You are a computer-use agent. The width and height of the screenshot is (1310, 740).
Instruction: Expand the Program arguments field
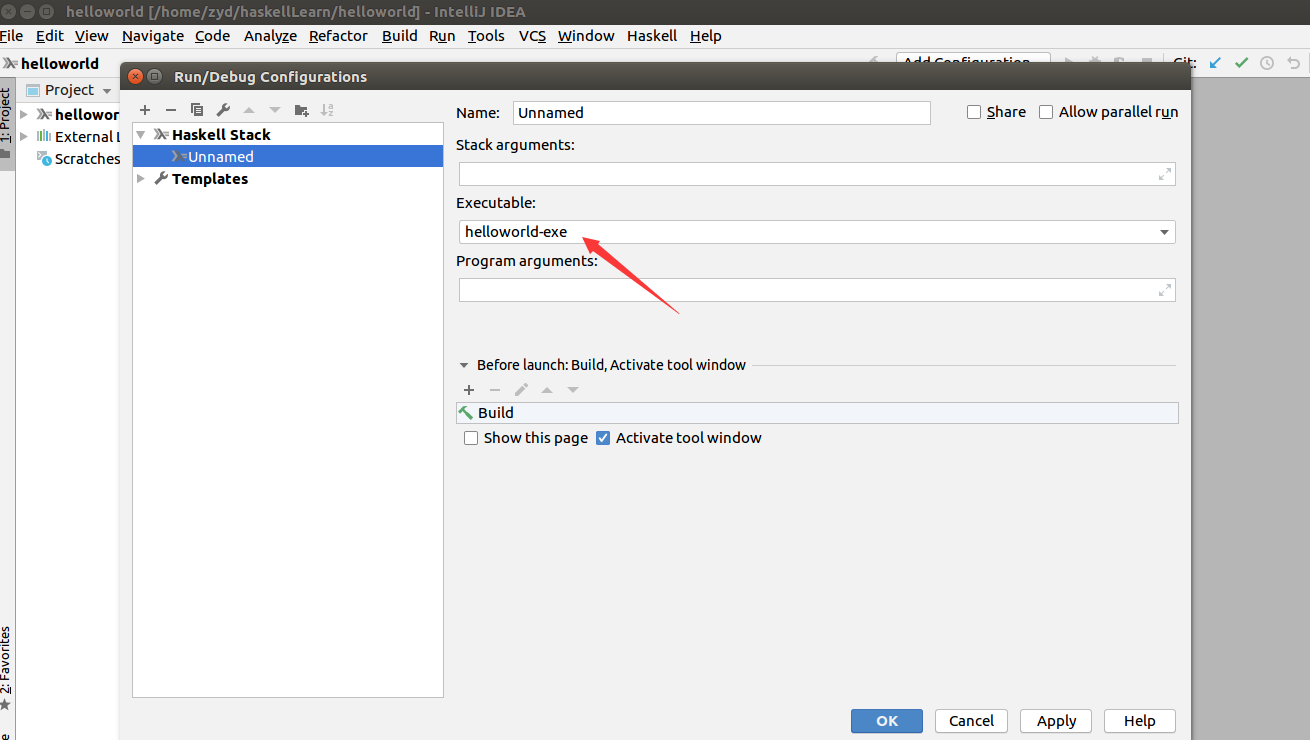tap(1164, 290)
